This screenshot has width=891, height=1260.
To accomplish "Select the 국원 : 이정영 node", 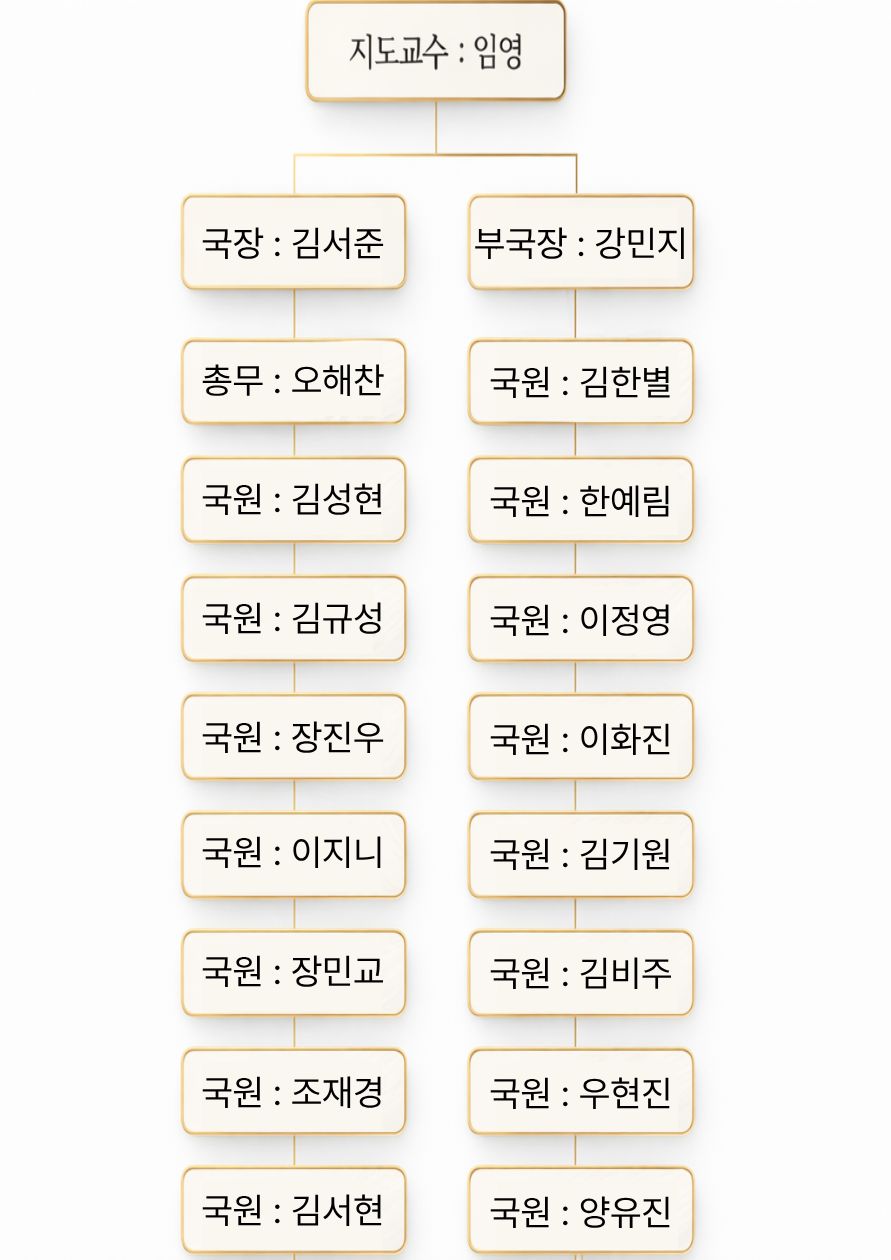I will click(x=580, y=618).
